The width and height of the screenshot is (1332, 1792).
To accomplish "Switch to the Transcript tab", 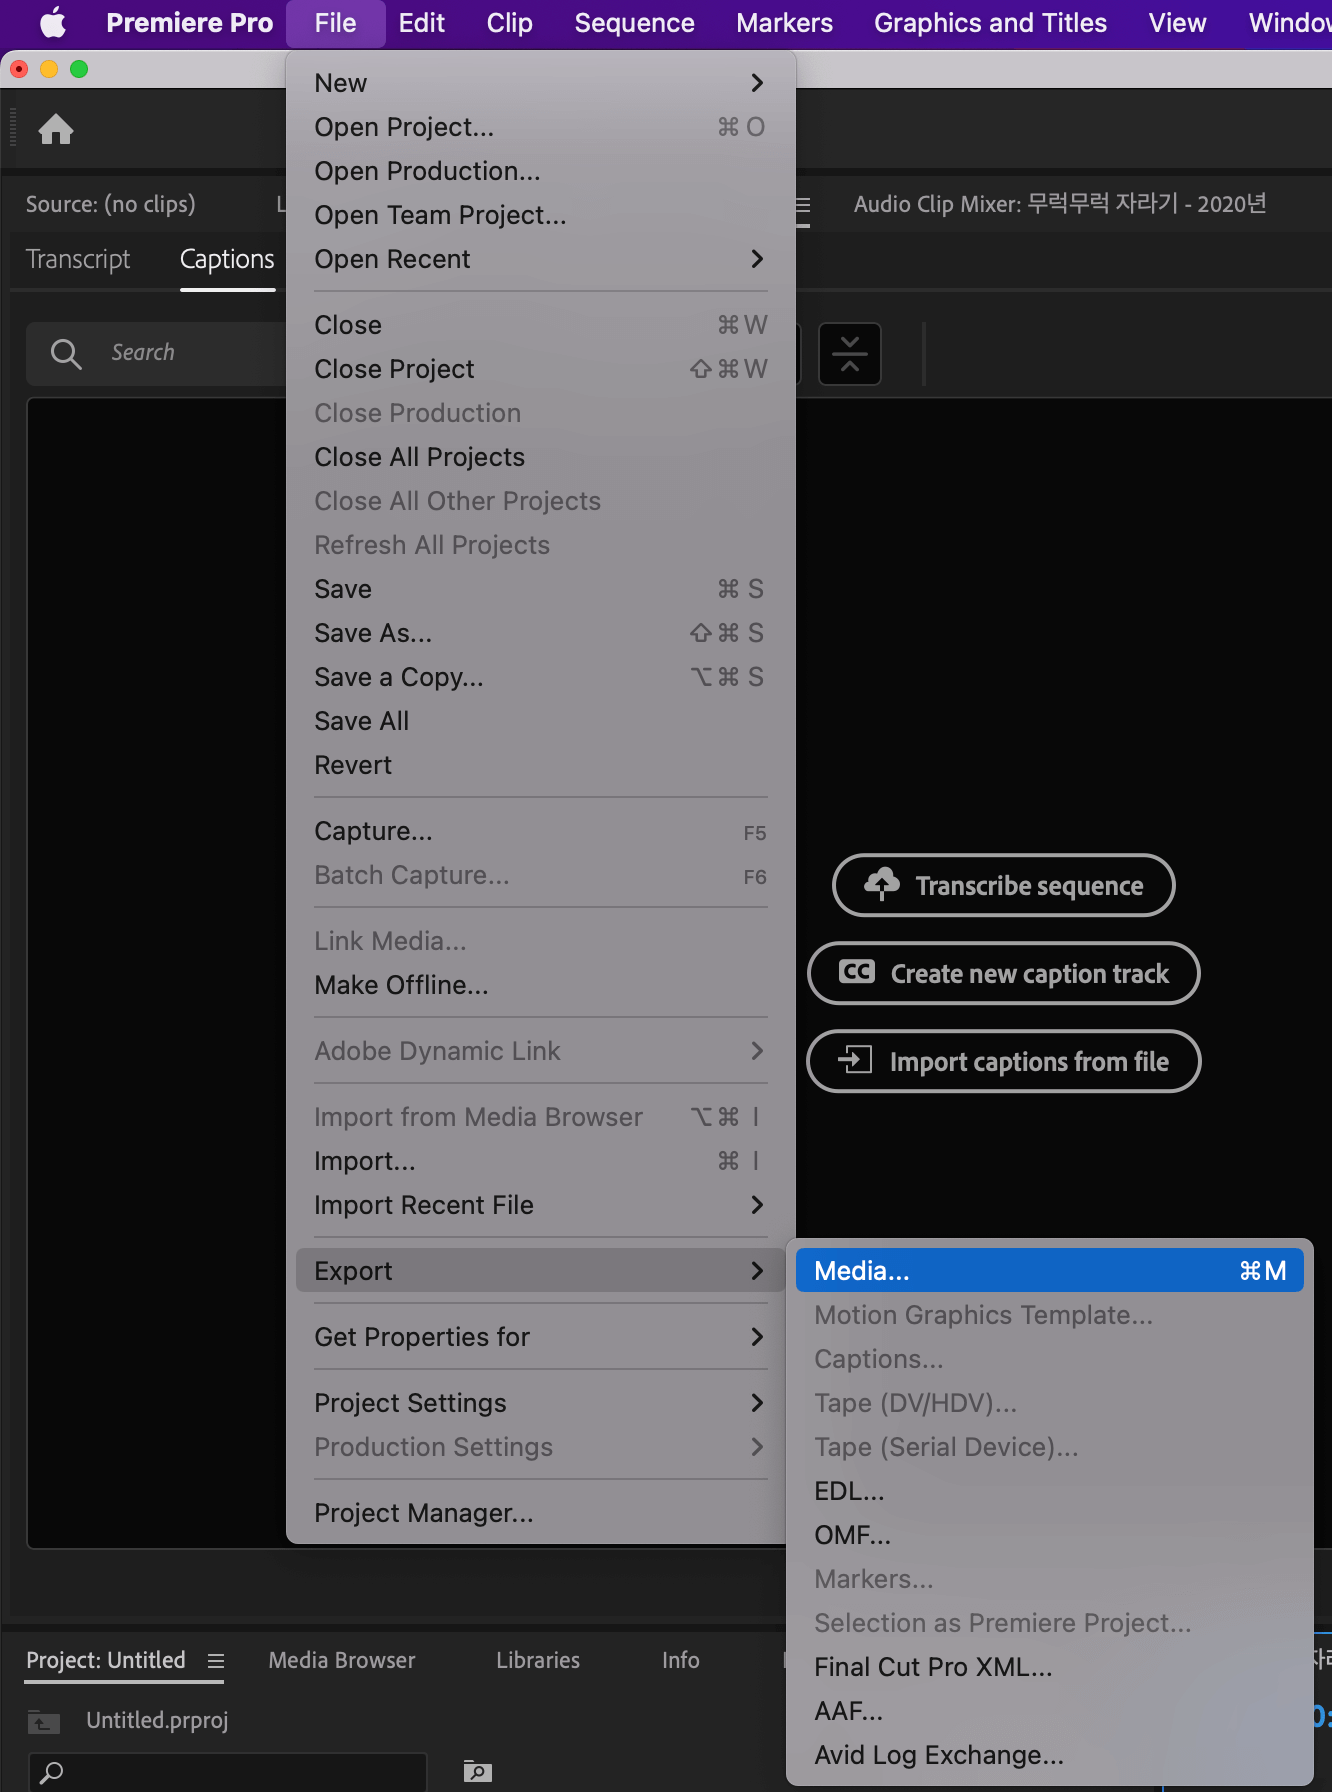I will [x=78, y=260].
